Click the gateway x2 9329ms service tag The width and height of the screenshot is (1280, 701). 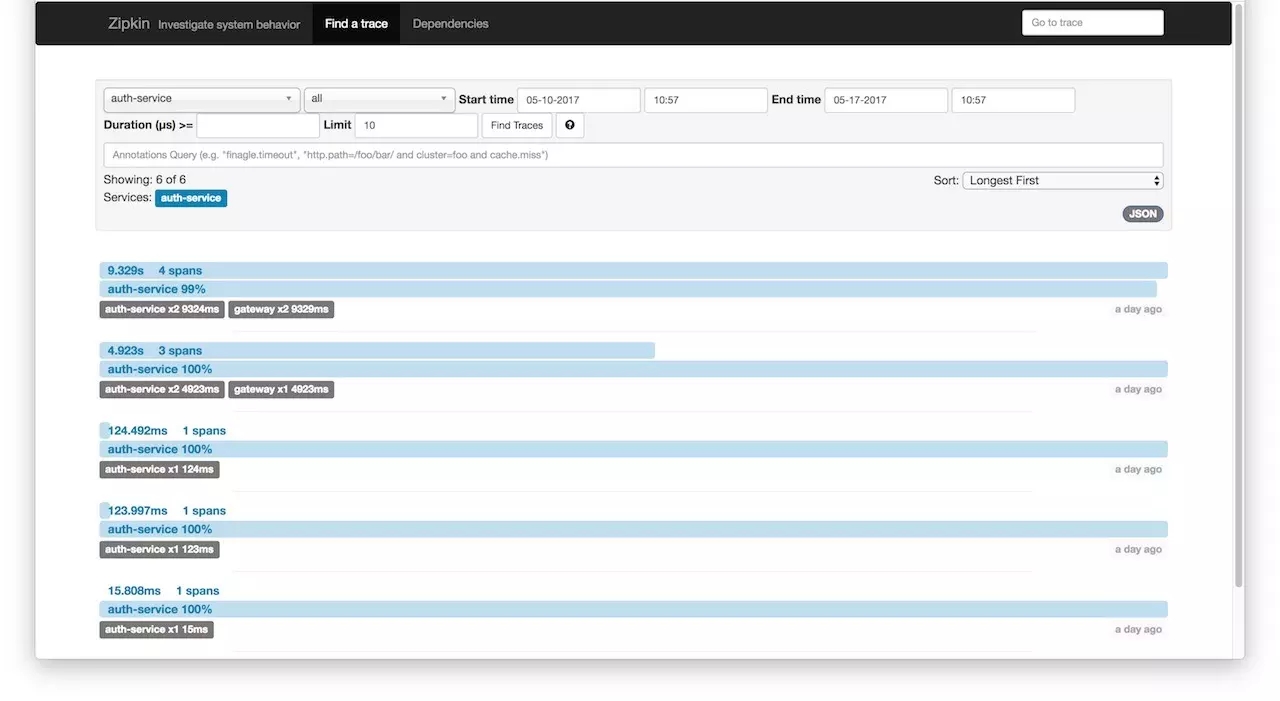(281, 310)
